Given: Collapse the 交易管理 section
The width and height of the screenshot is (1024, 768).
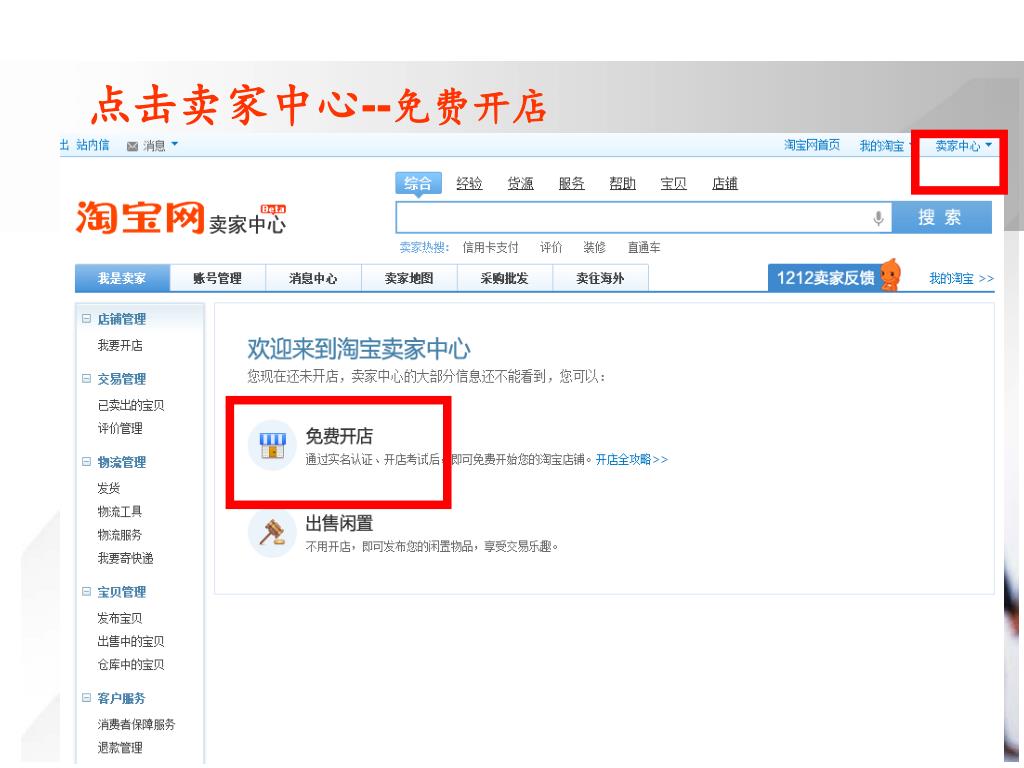Looking at the screenshot, I should [86, 379].
